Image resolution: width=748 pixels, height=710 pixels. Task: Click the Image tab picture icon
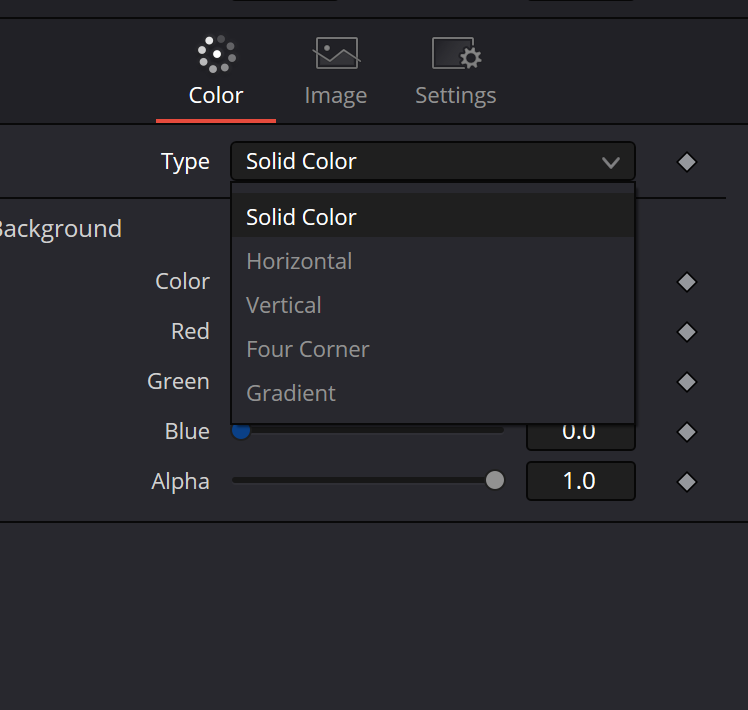pyautogui.click(x=337, y=53)
